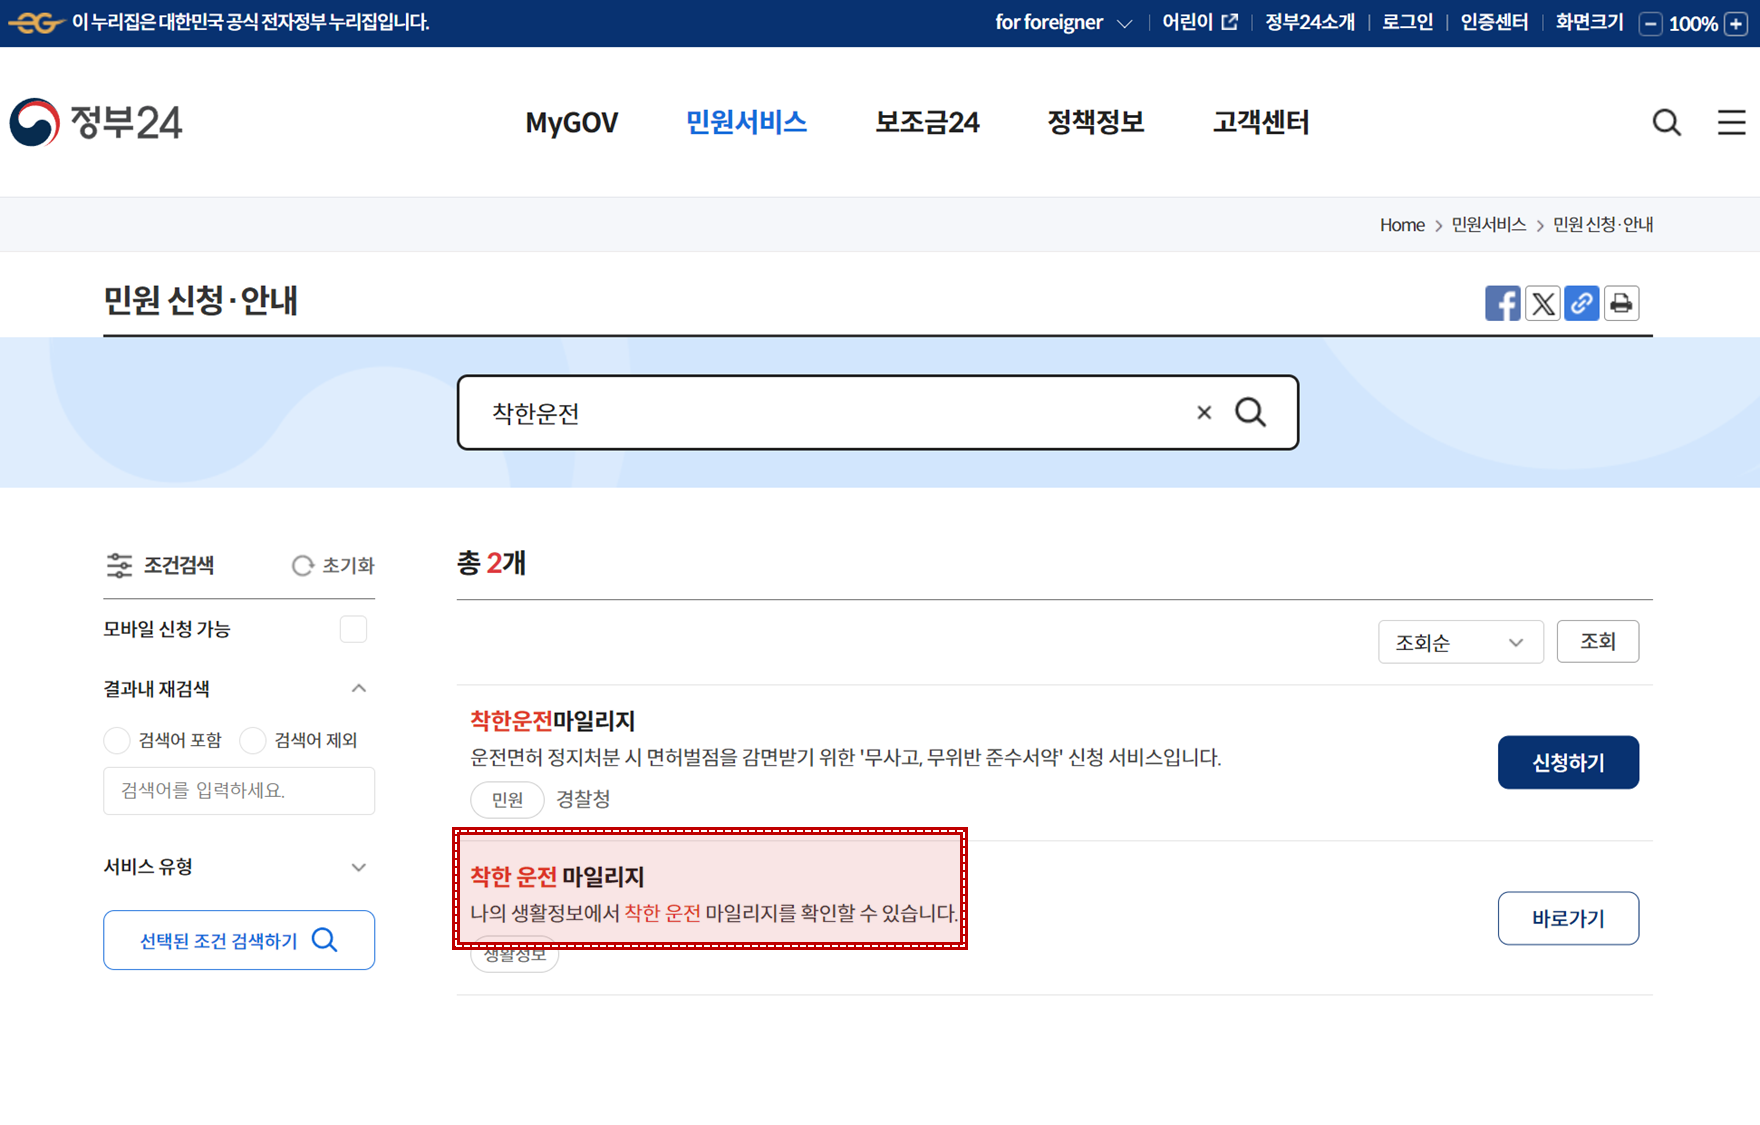Click the 민원 tag on first result
Screen dimensions: 1760x1125
507,799
